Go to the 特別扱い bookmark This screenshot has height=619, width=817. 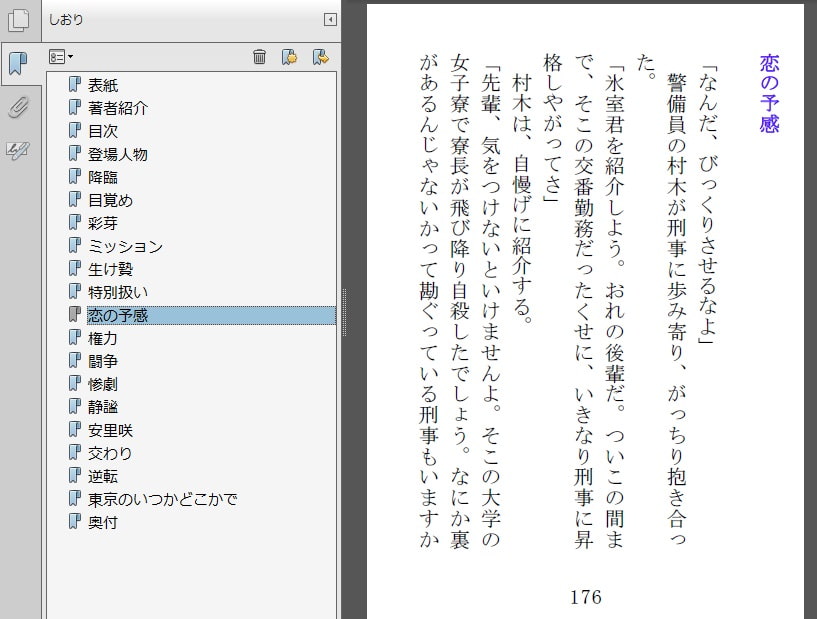pos(118,292)
